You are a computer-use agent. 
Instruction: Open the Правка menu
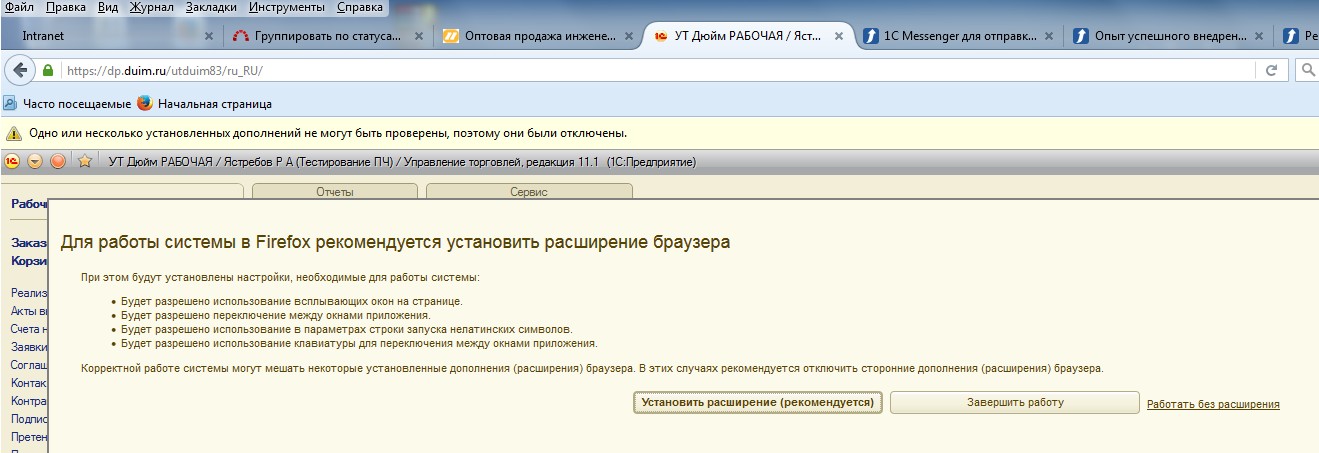67,8
